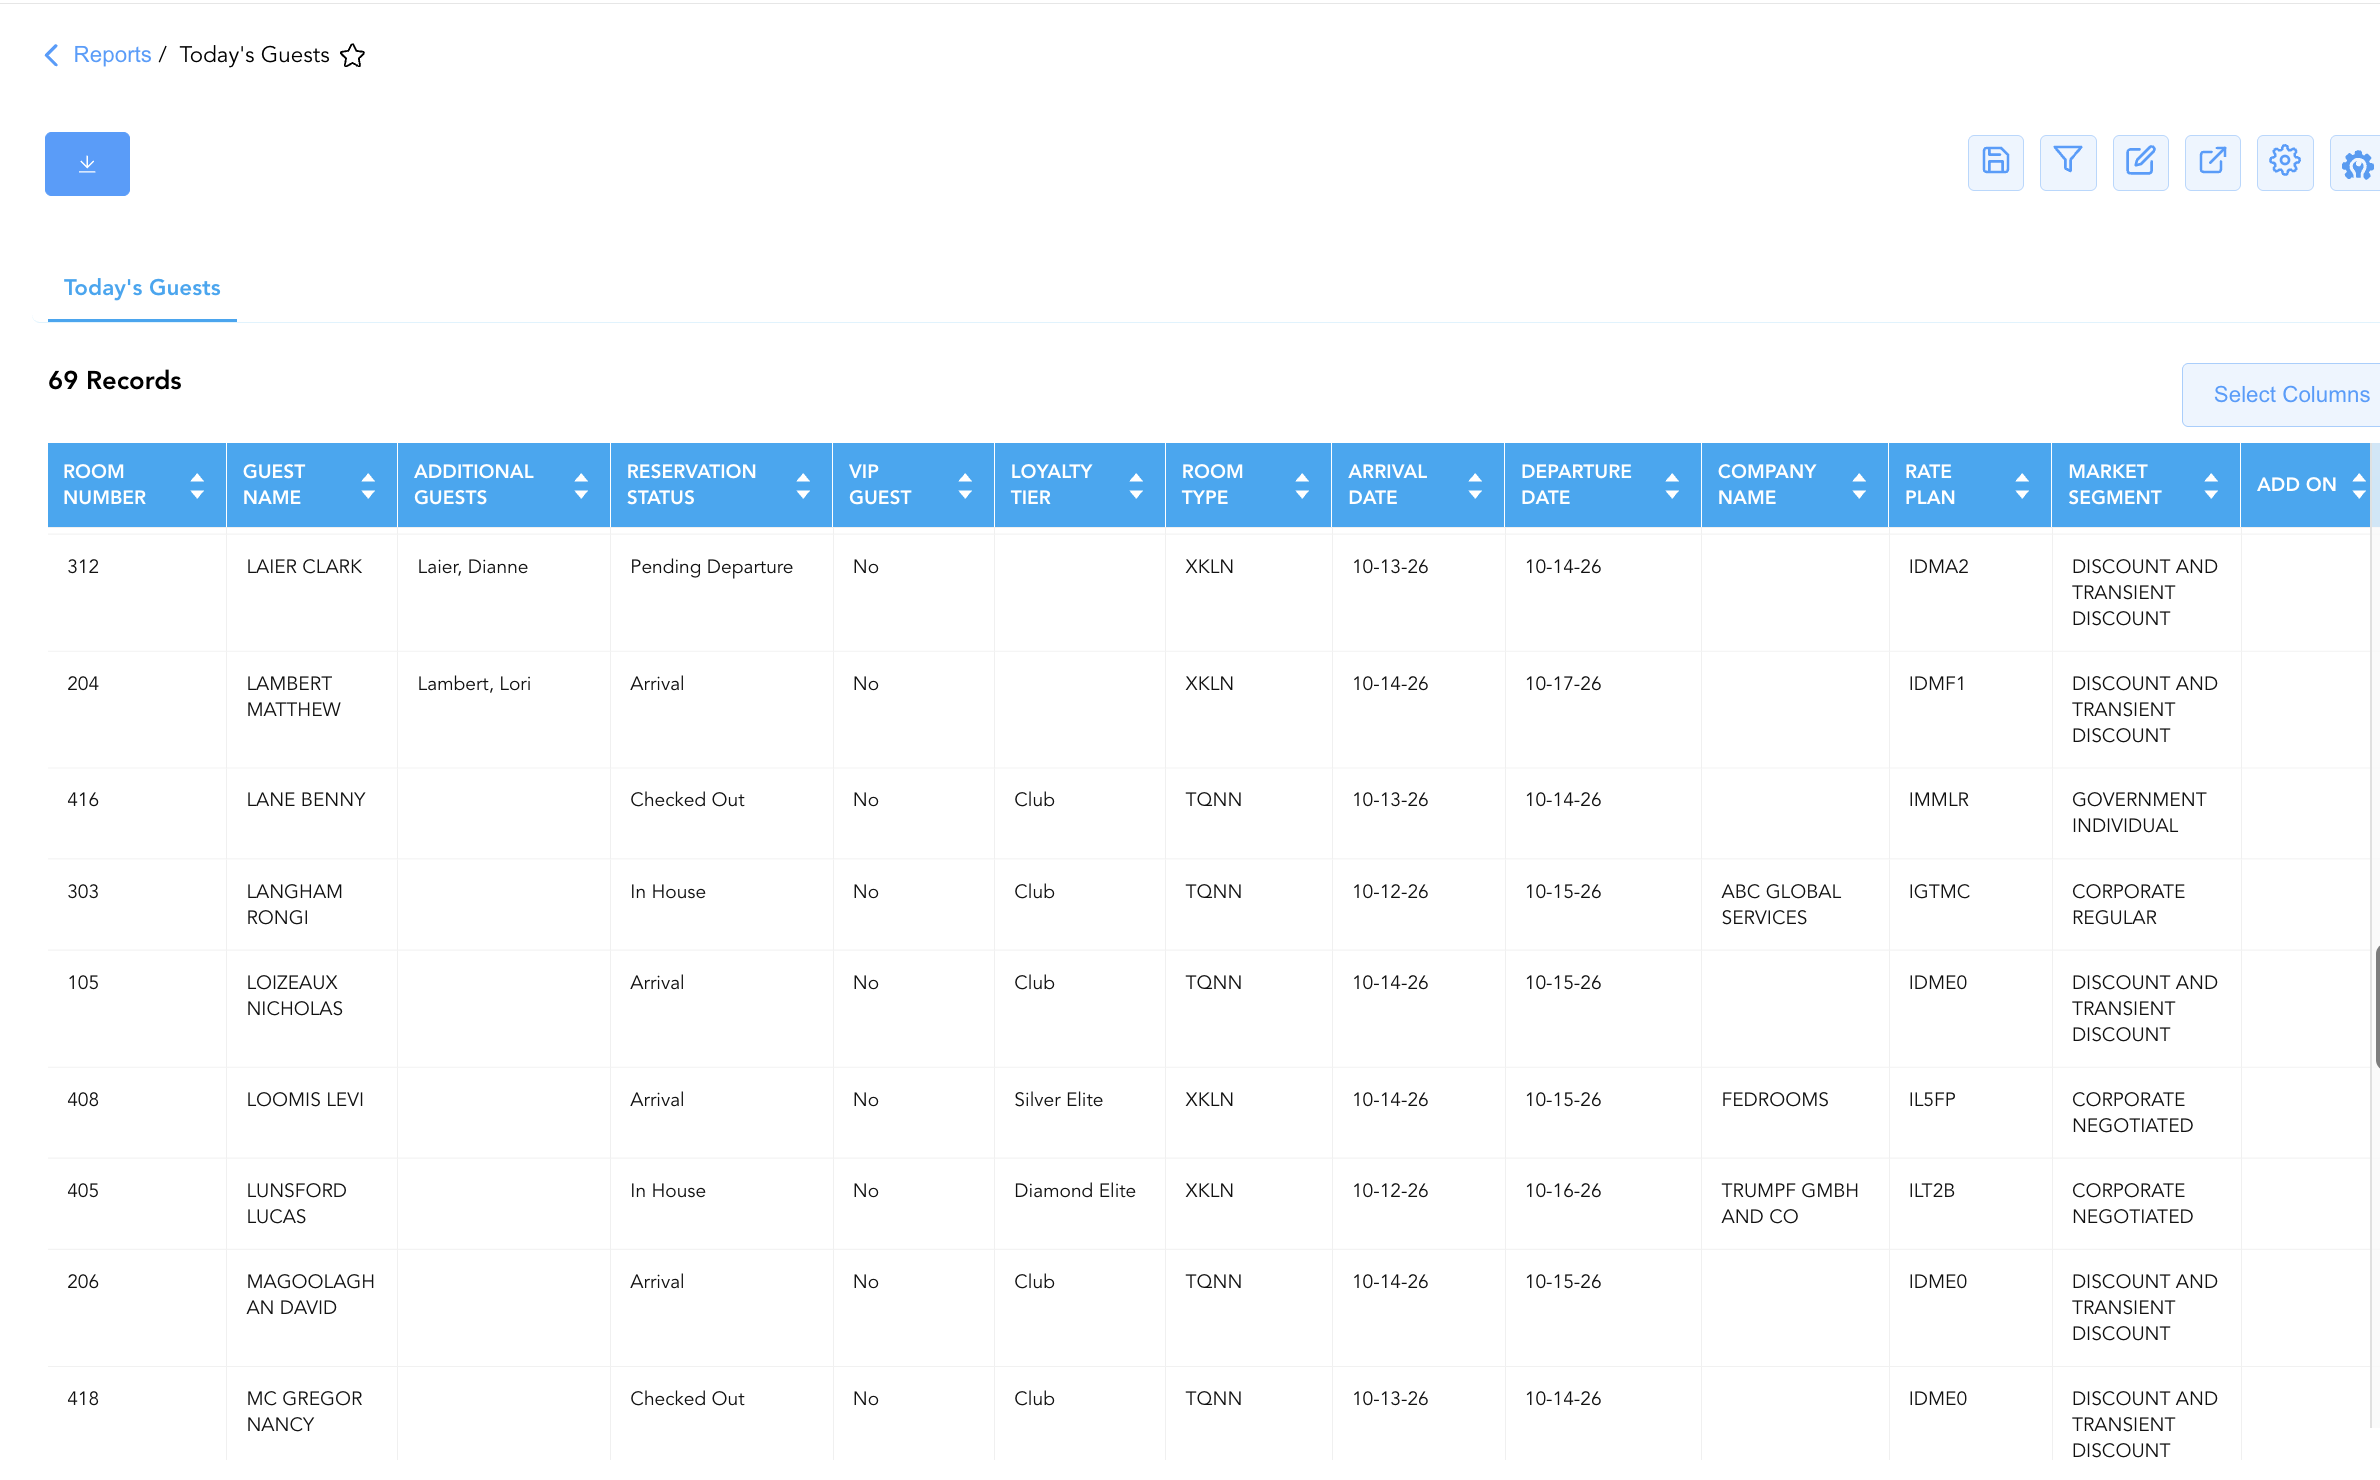
Task: Click the blue gear-wrench icon at right
Action: click(x=2357, y=164)
